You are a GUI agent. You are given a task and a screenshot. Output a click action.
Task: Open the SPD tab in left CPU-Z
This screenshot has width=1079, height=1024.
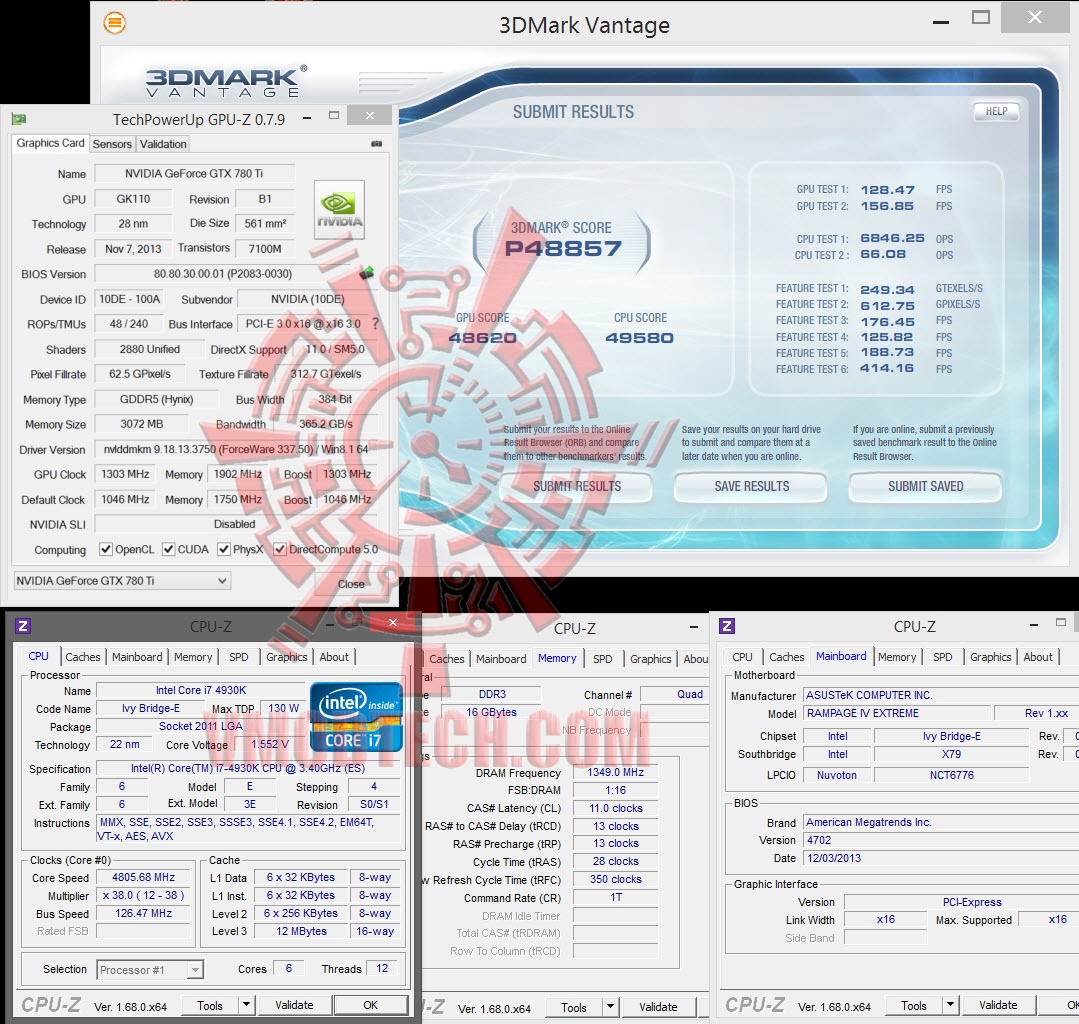click(x=239, y=657)
